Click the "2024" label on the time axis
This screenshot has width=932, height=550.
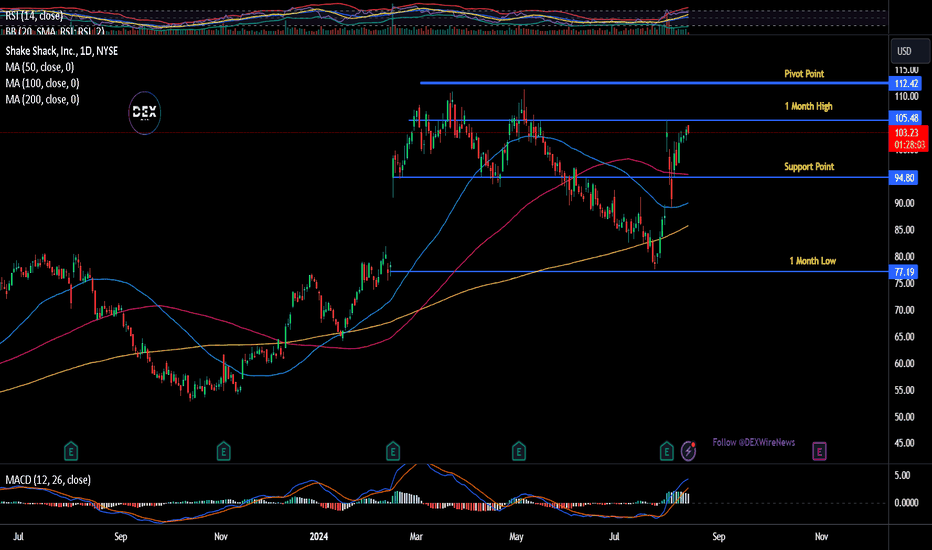pyautogui.click(x=319, y=537)
